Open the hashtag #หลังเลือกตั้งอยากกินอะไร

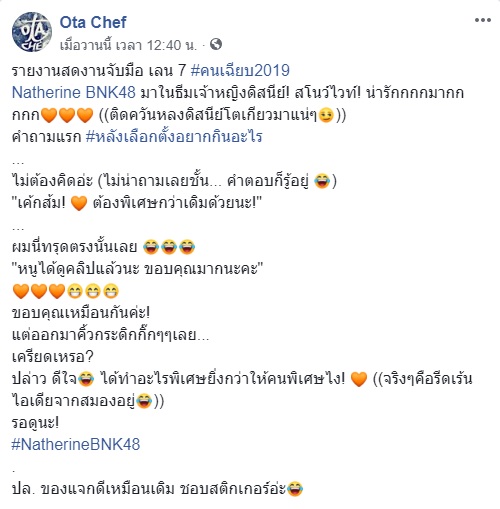(174, 136)
